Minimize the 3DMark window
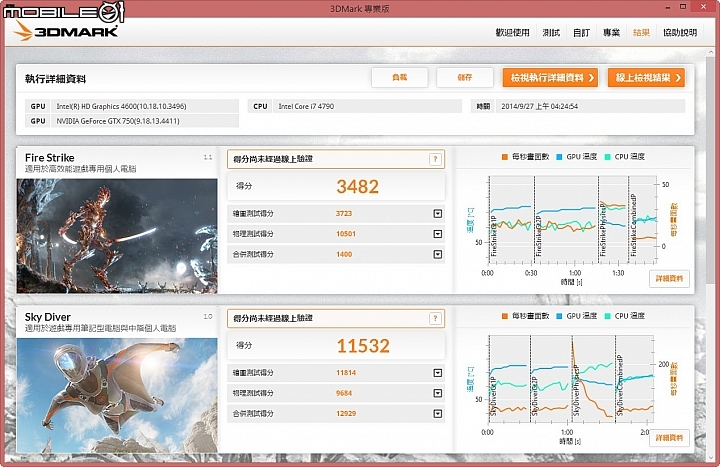720x467 pixels. point(668,7)
